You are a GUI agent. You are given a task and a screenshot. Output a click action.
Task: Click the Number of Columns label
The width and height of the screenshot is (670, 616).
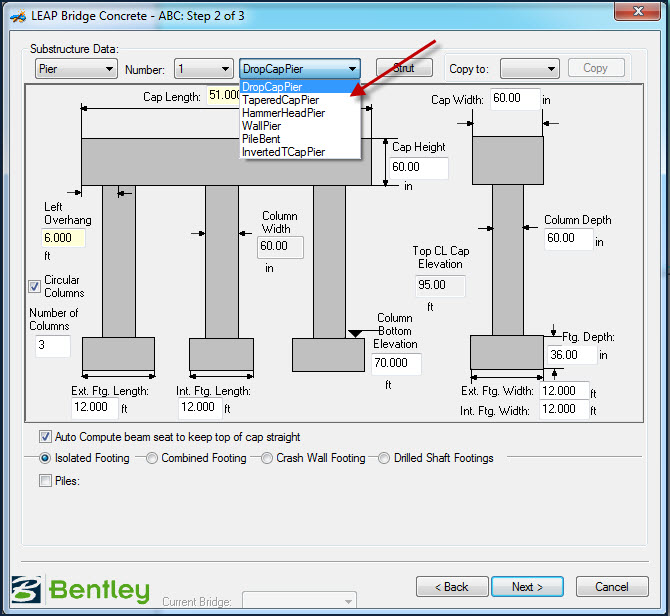54,320
